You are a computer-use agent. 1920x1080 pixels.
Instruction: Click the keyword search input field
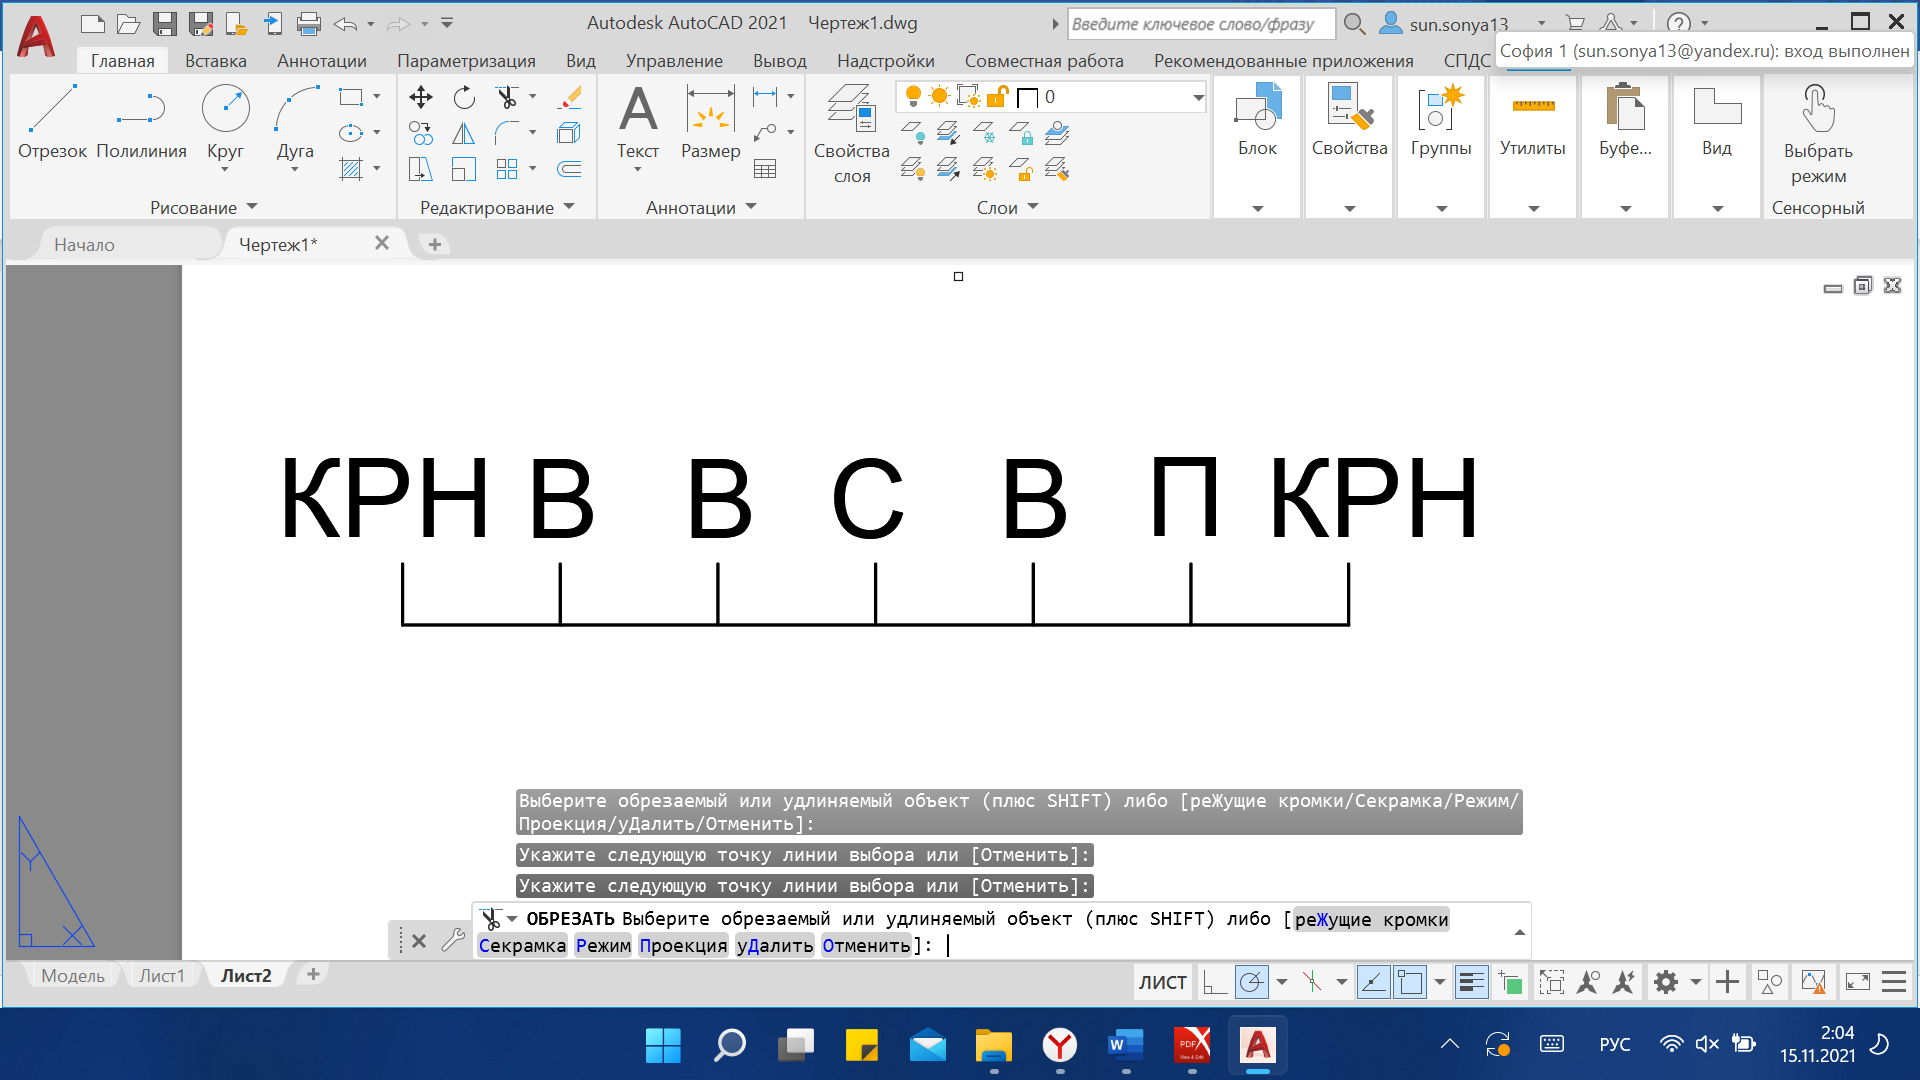(1200, 23)
